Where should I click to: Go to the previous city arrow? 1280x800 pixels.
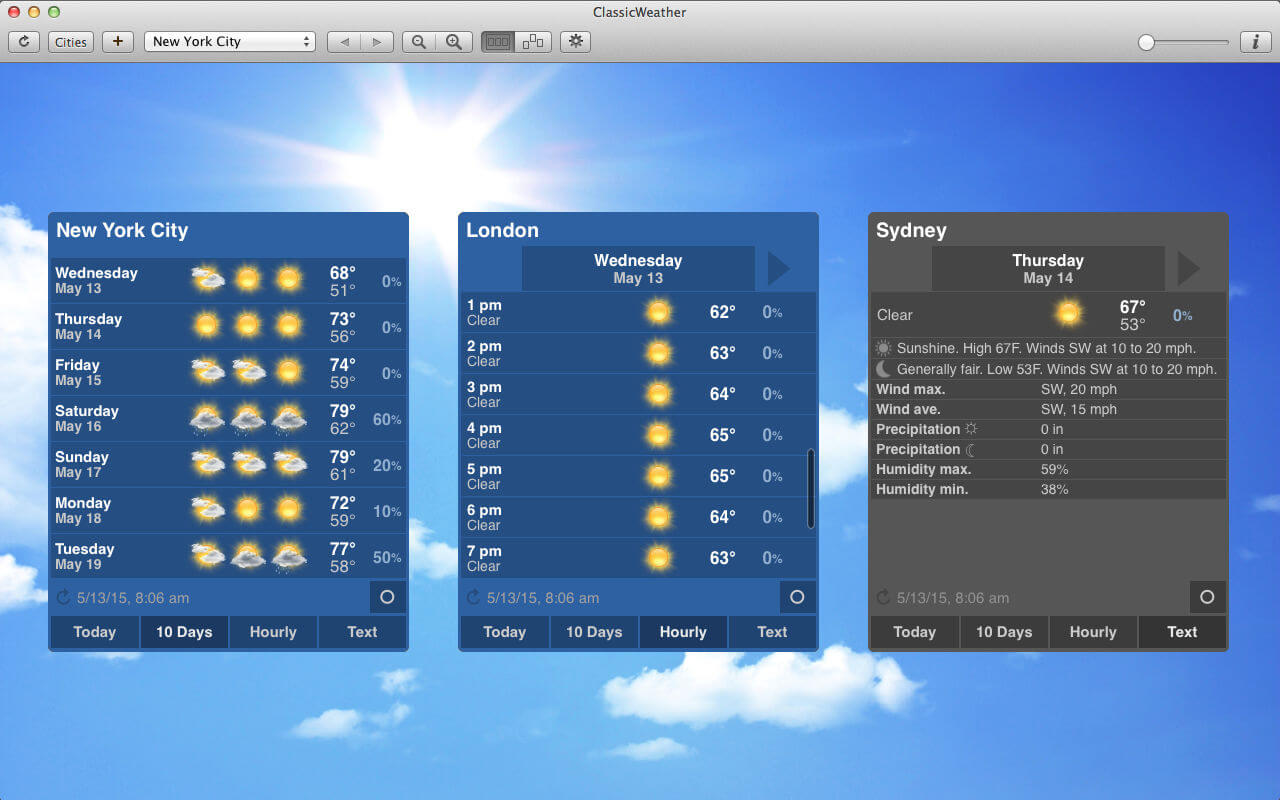[344, 42]
